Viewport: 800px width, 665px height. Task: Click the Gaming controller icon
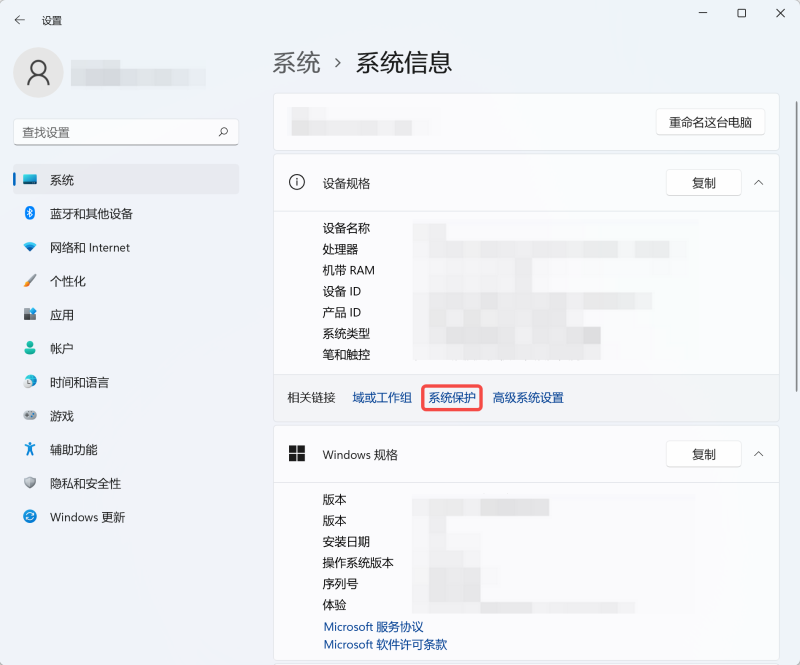pyautogui.click(x=30, y=415)
